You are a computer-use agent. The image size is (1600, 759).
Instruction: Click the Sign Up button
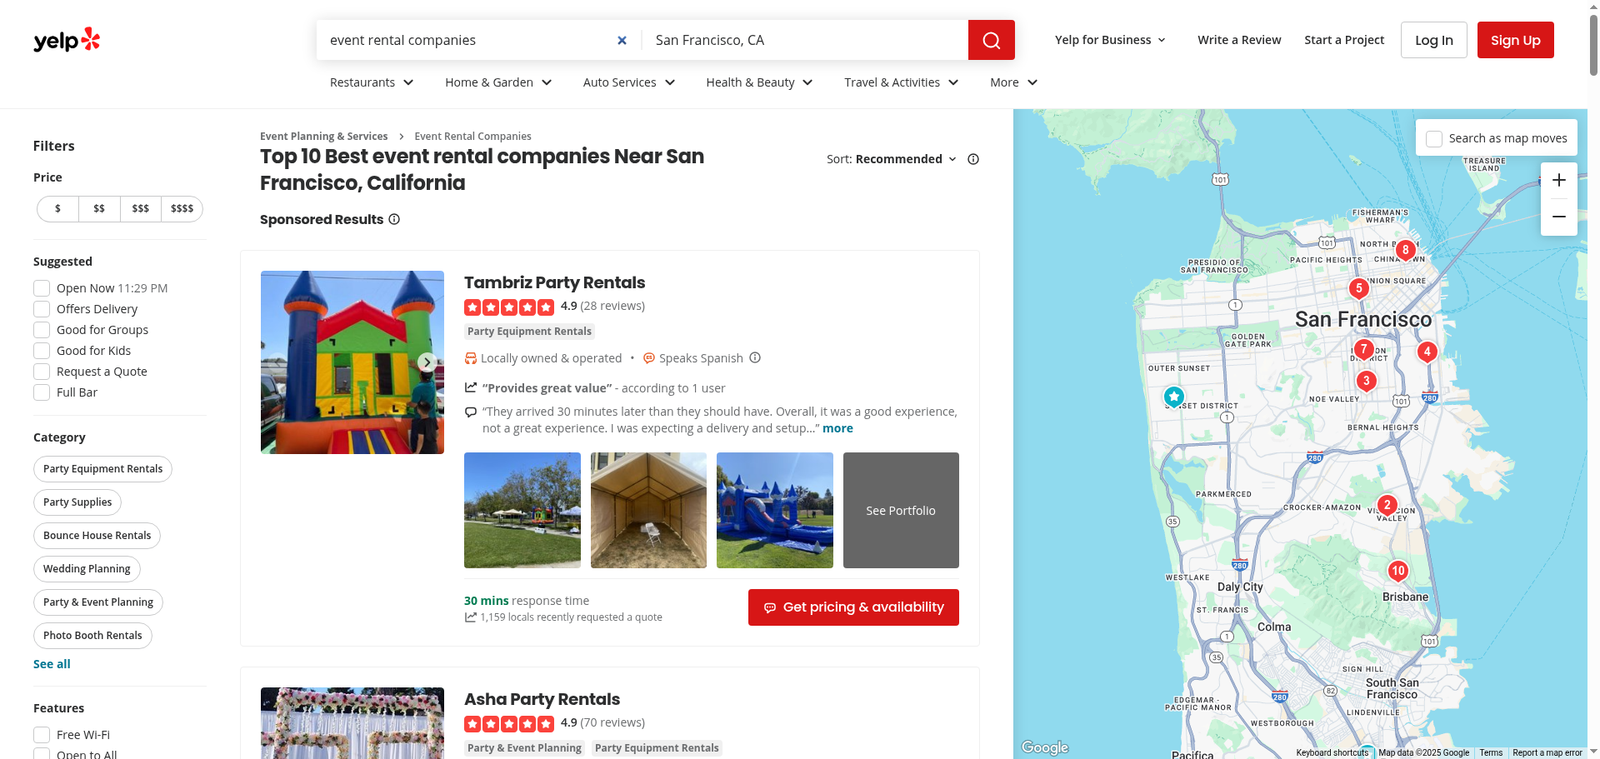(1515, 40)
